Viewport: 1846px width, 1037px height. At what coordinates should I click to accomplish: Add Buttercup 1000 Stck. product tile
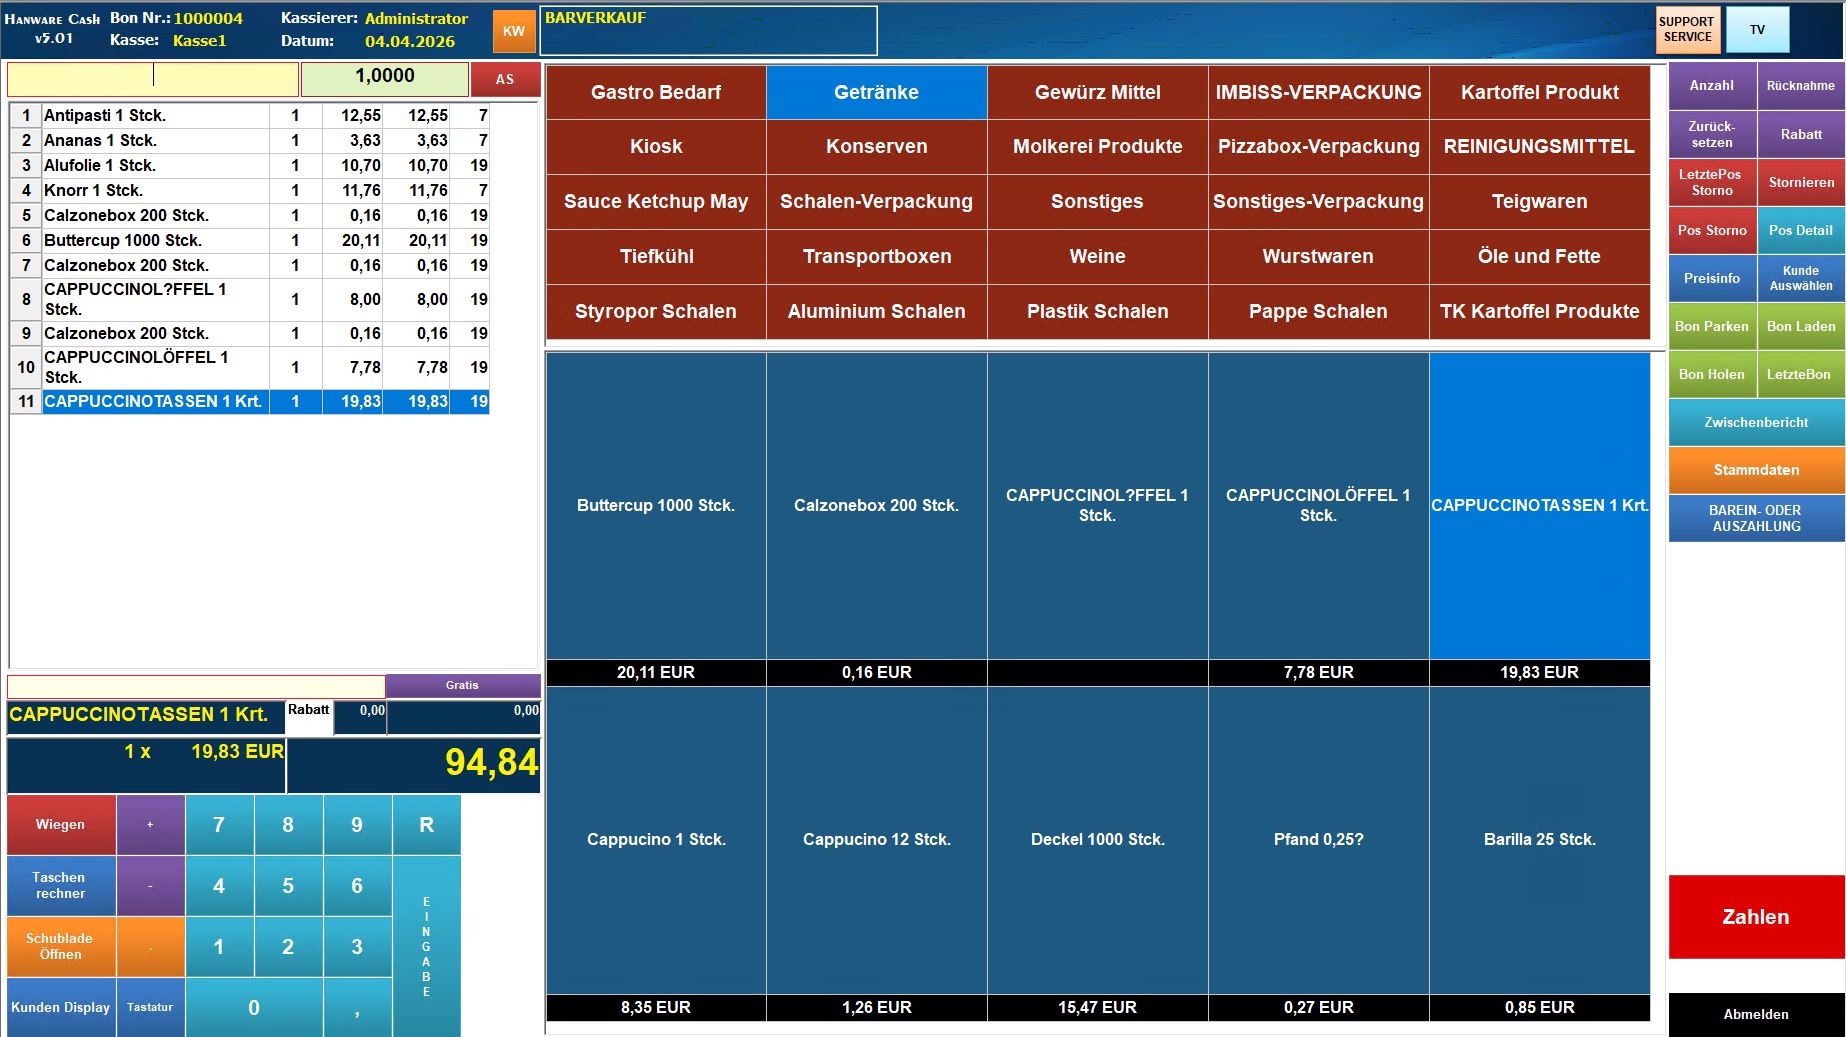point(656,506)
